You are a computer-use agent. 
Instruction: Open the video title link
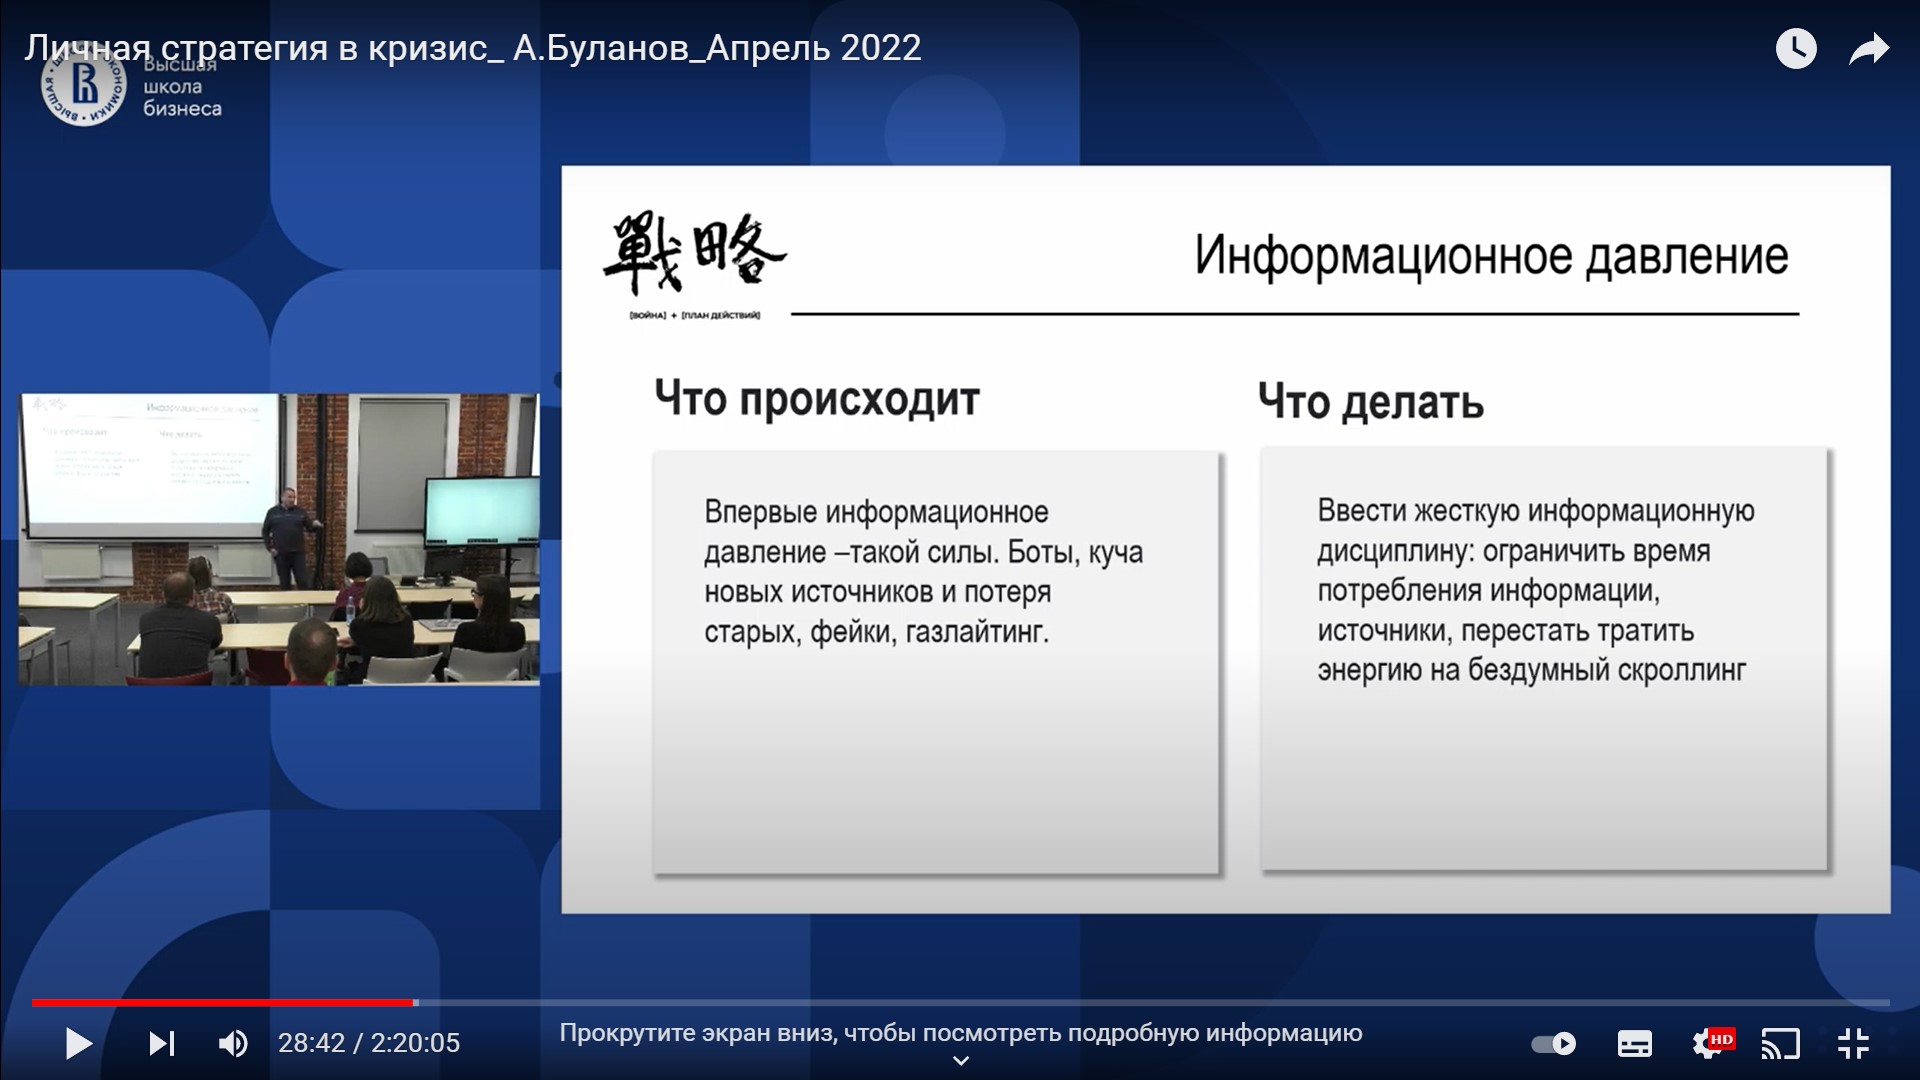(x=472, y=48)
